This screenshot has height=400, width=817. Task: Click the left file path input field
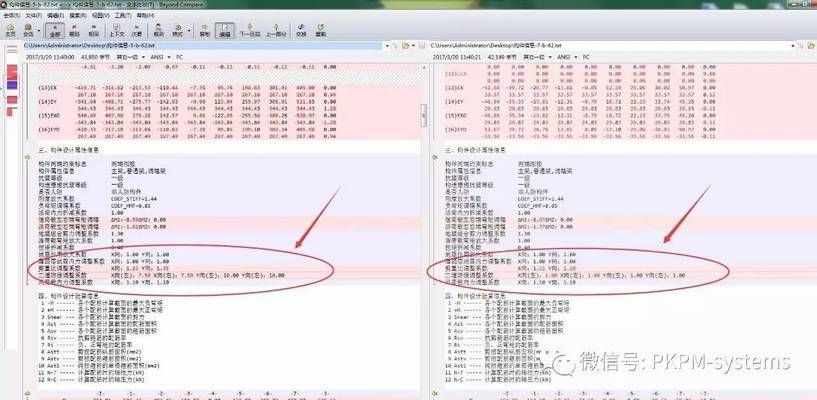(203, 46)
